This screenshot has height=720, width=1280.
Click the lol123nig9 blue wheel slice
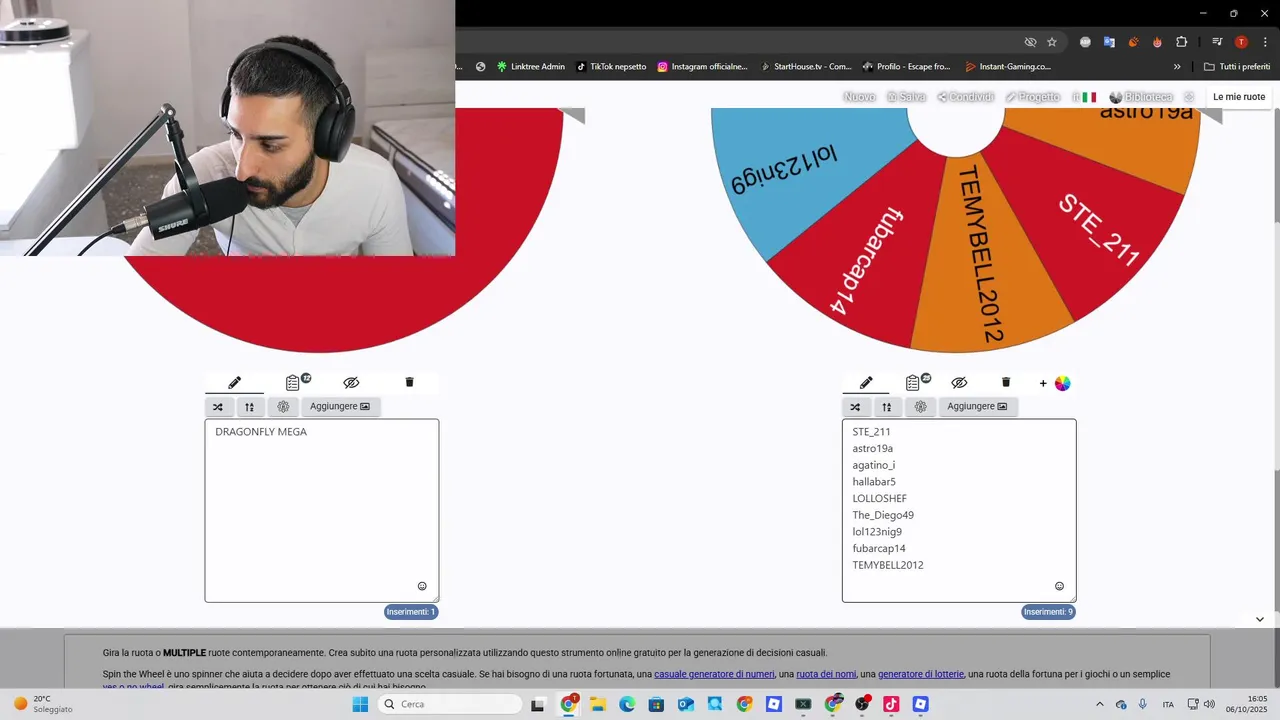800,170
